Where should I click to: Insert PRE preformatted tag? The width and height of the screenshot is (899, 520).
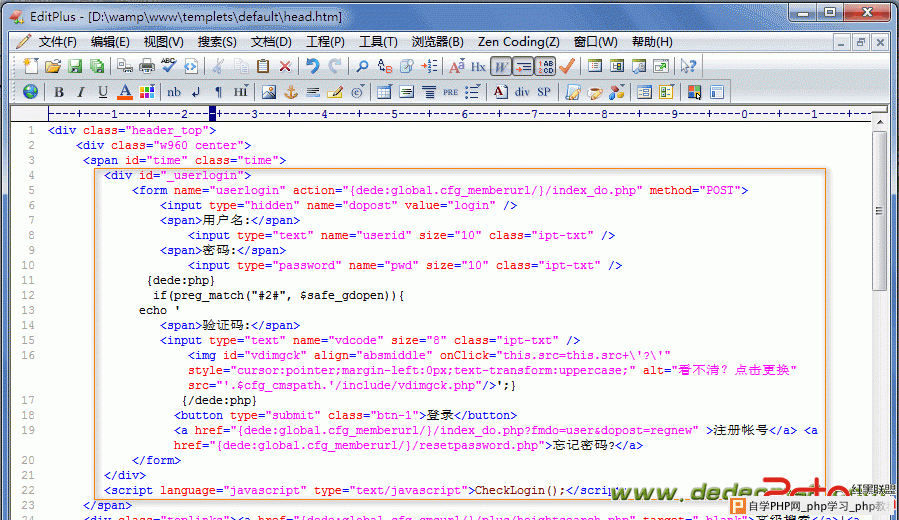[x=451, y=92]
